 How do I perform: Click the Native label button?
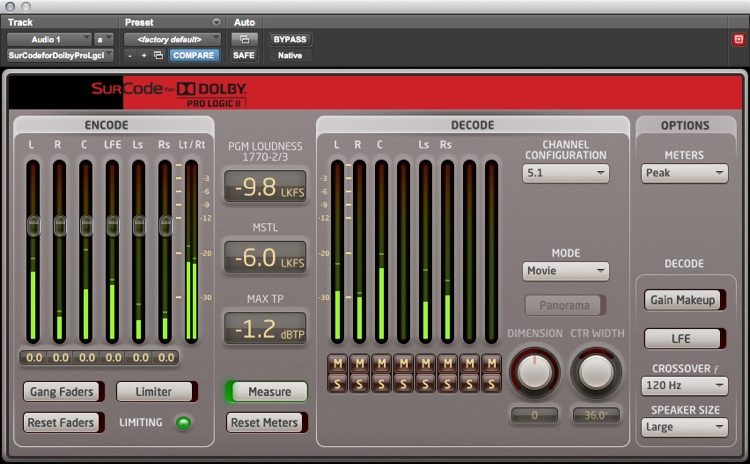(290, 55)
